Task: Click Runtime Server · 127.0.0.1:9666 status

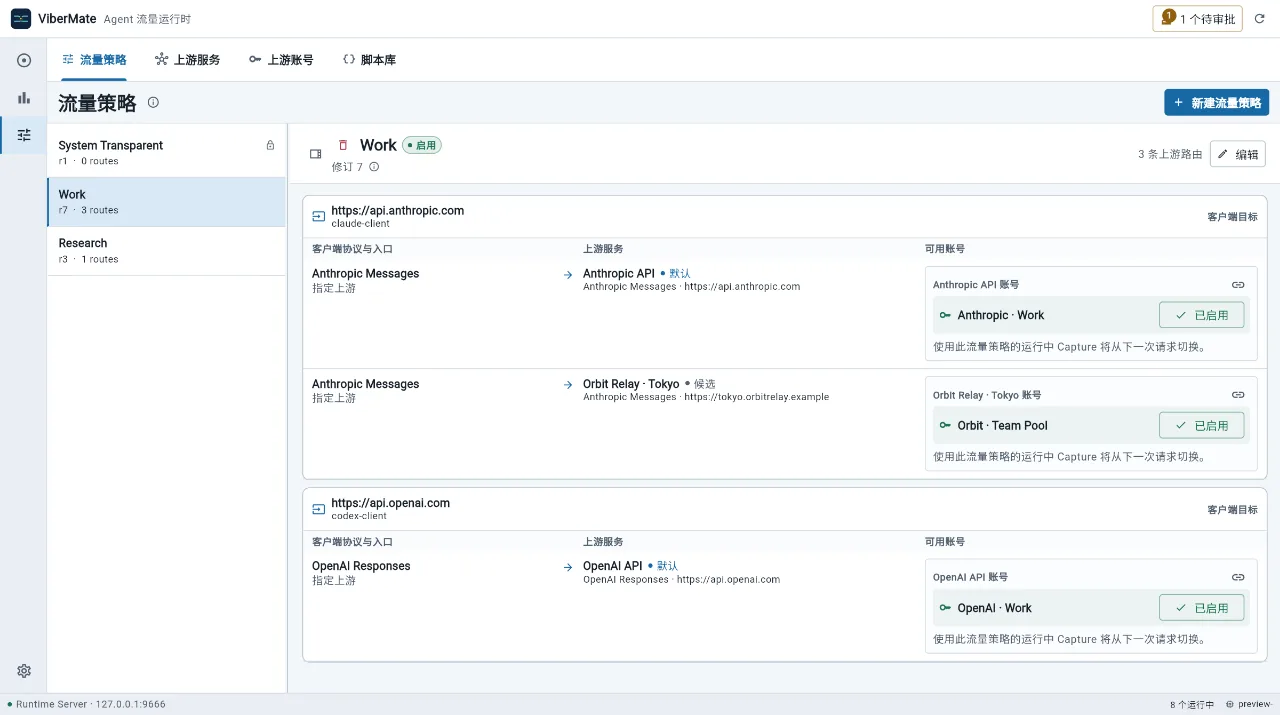Action: pos(90,704)
